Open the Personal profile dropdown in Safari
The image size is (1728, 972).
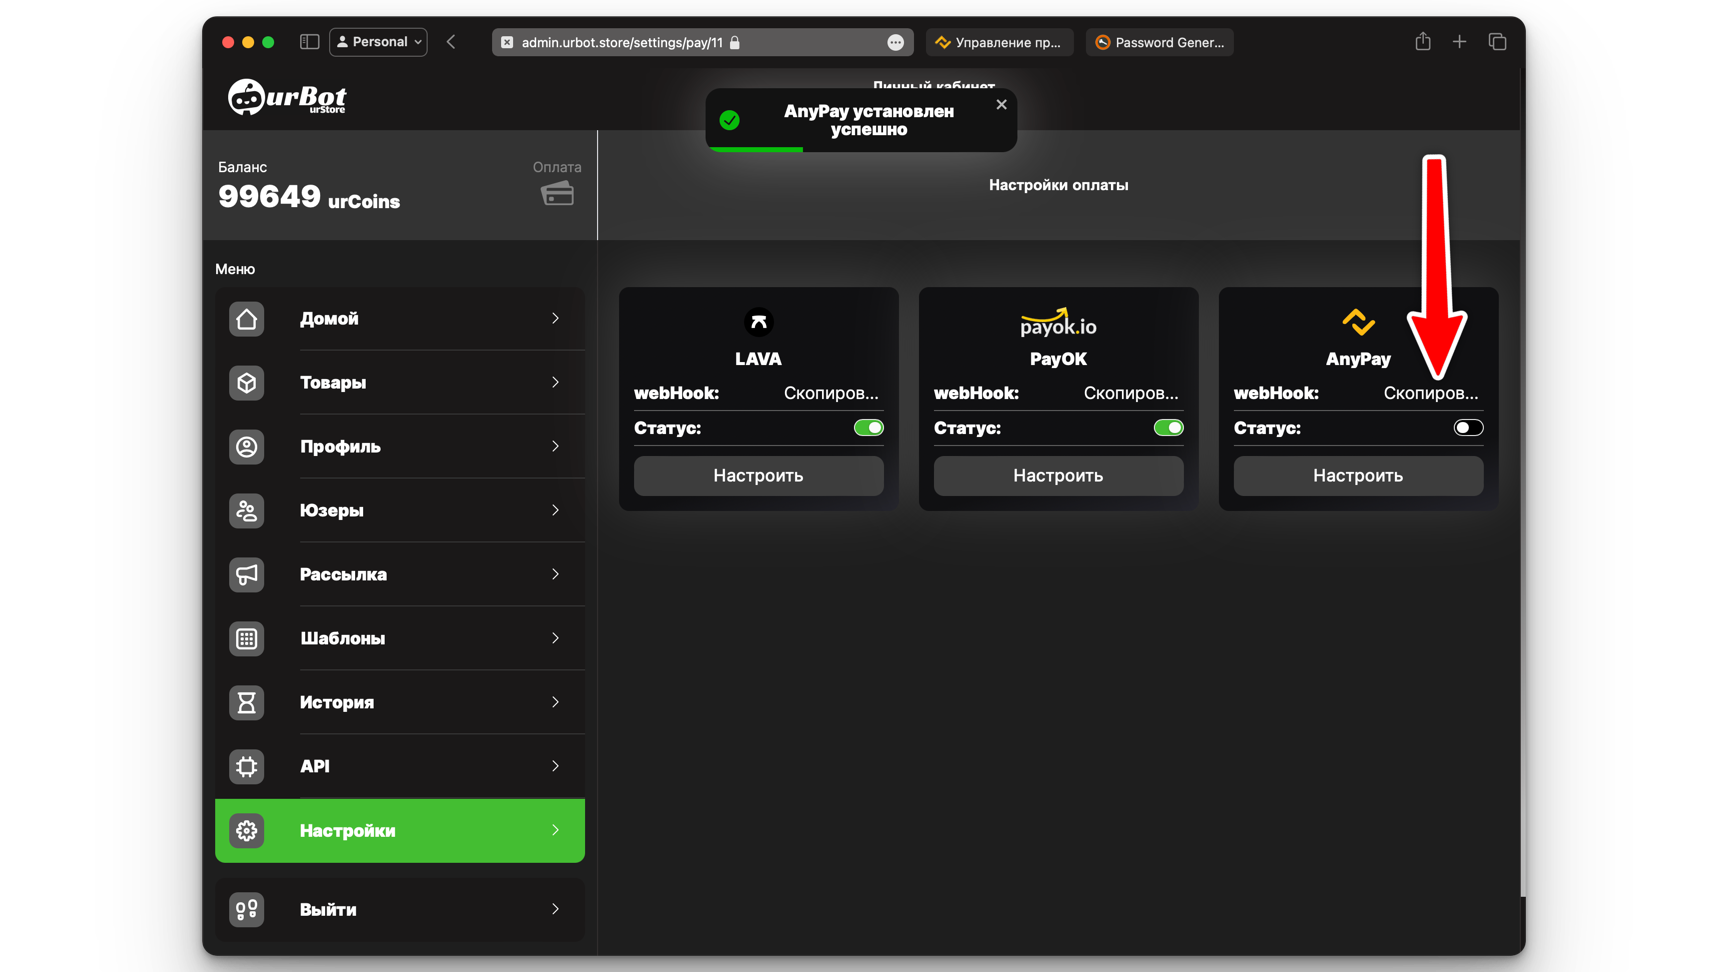click(378, 42)
